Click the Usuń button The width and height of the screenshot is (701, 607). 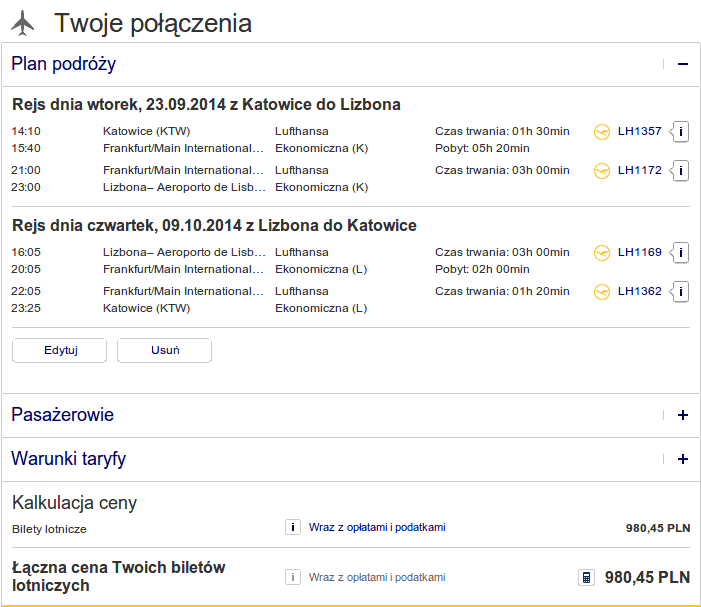[x=165, y=350]
